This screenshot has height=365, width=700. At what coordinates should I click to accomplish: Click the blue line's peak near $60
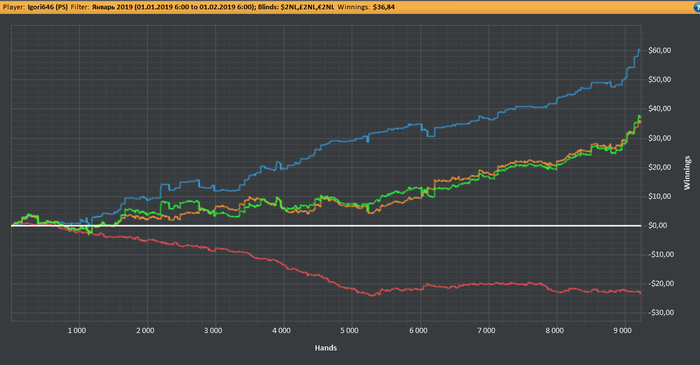coord(639,50)
